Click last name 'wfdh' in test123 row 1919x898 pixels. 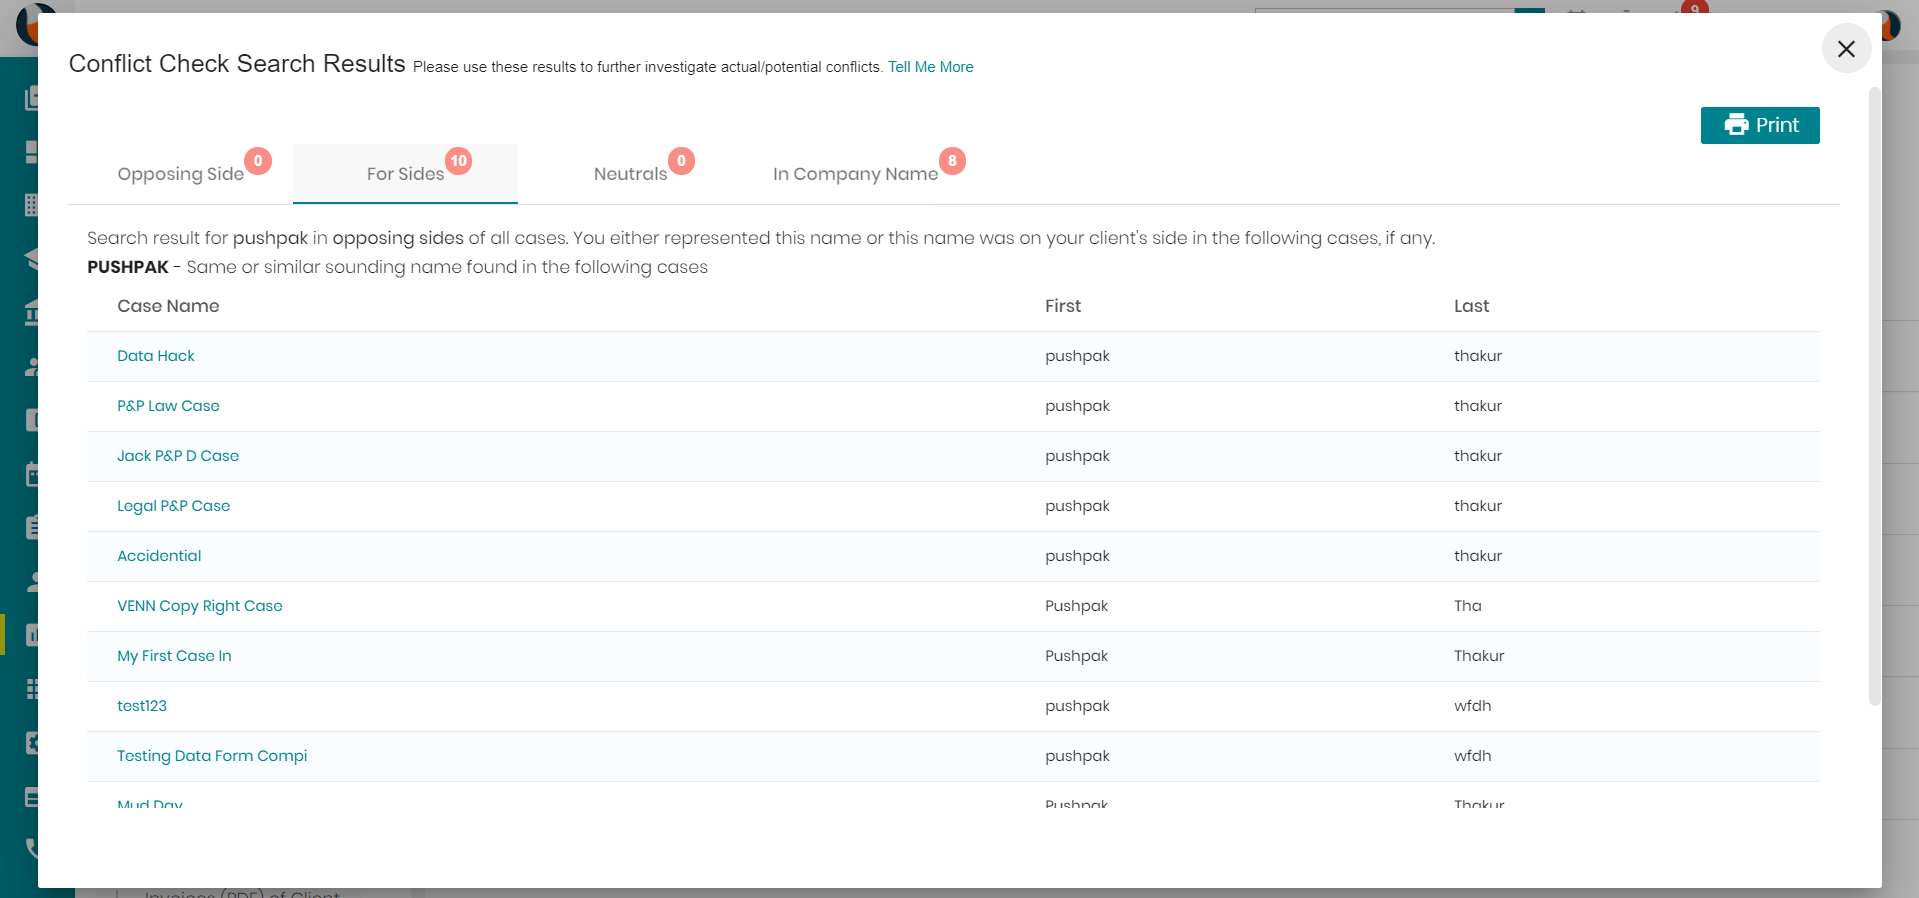pyautogui.click(x=1472, y=706)
